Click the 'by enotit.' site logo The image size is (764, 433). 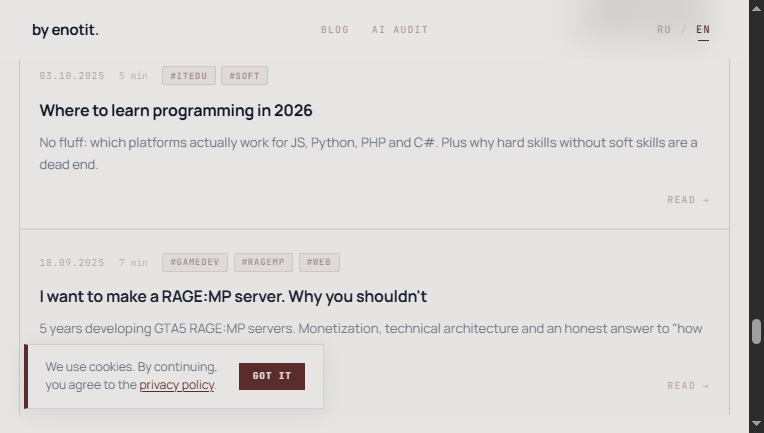click(65, 30)
